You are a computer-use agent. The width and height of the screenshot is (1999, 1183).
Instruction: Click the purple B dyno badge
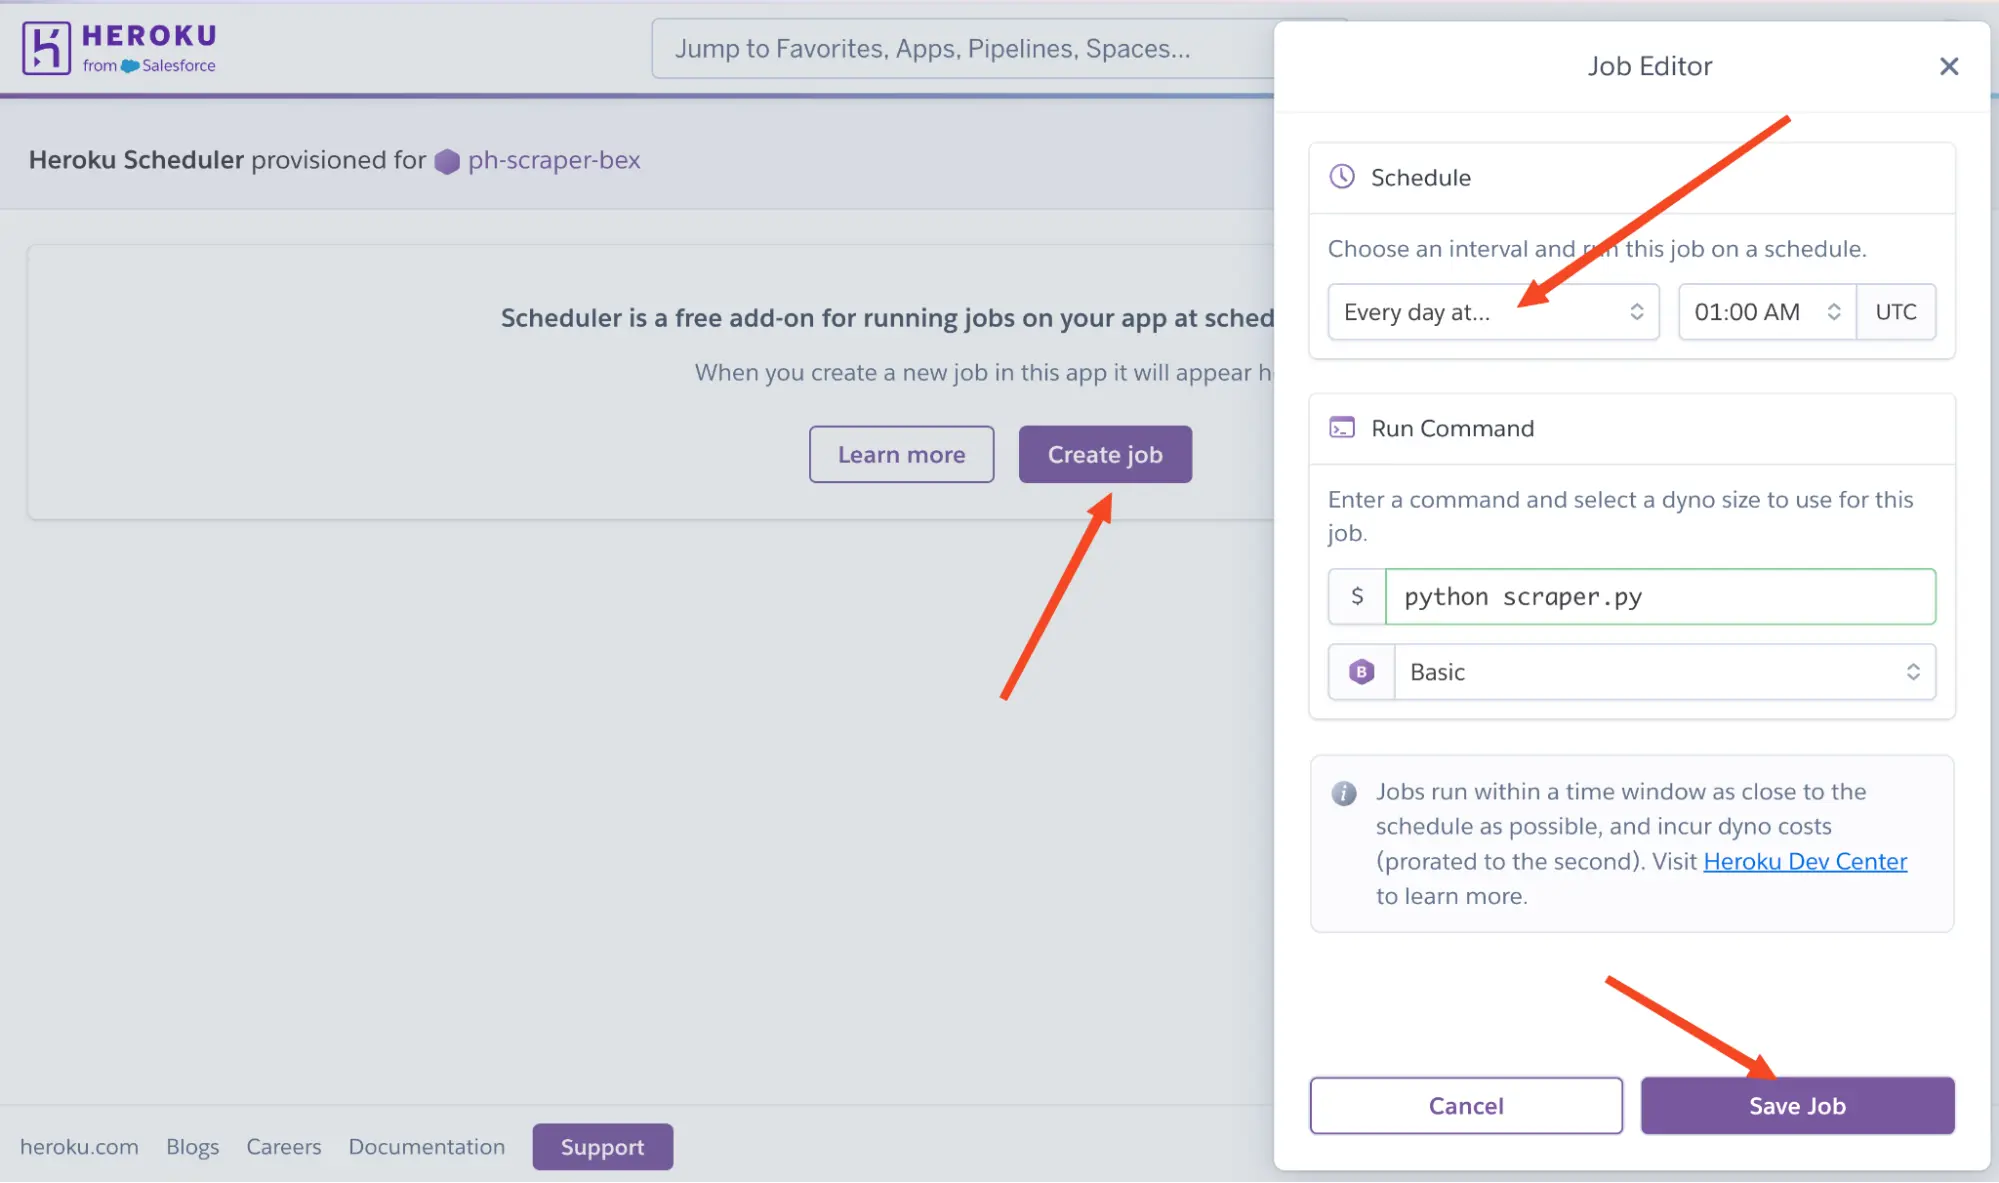1361,671
